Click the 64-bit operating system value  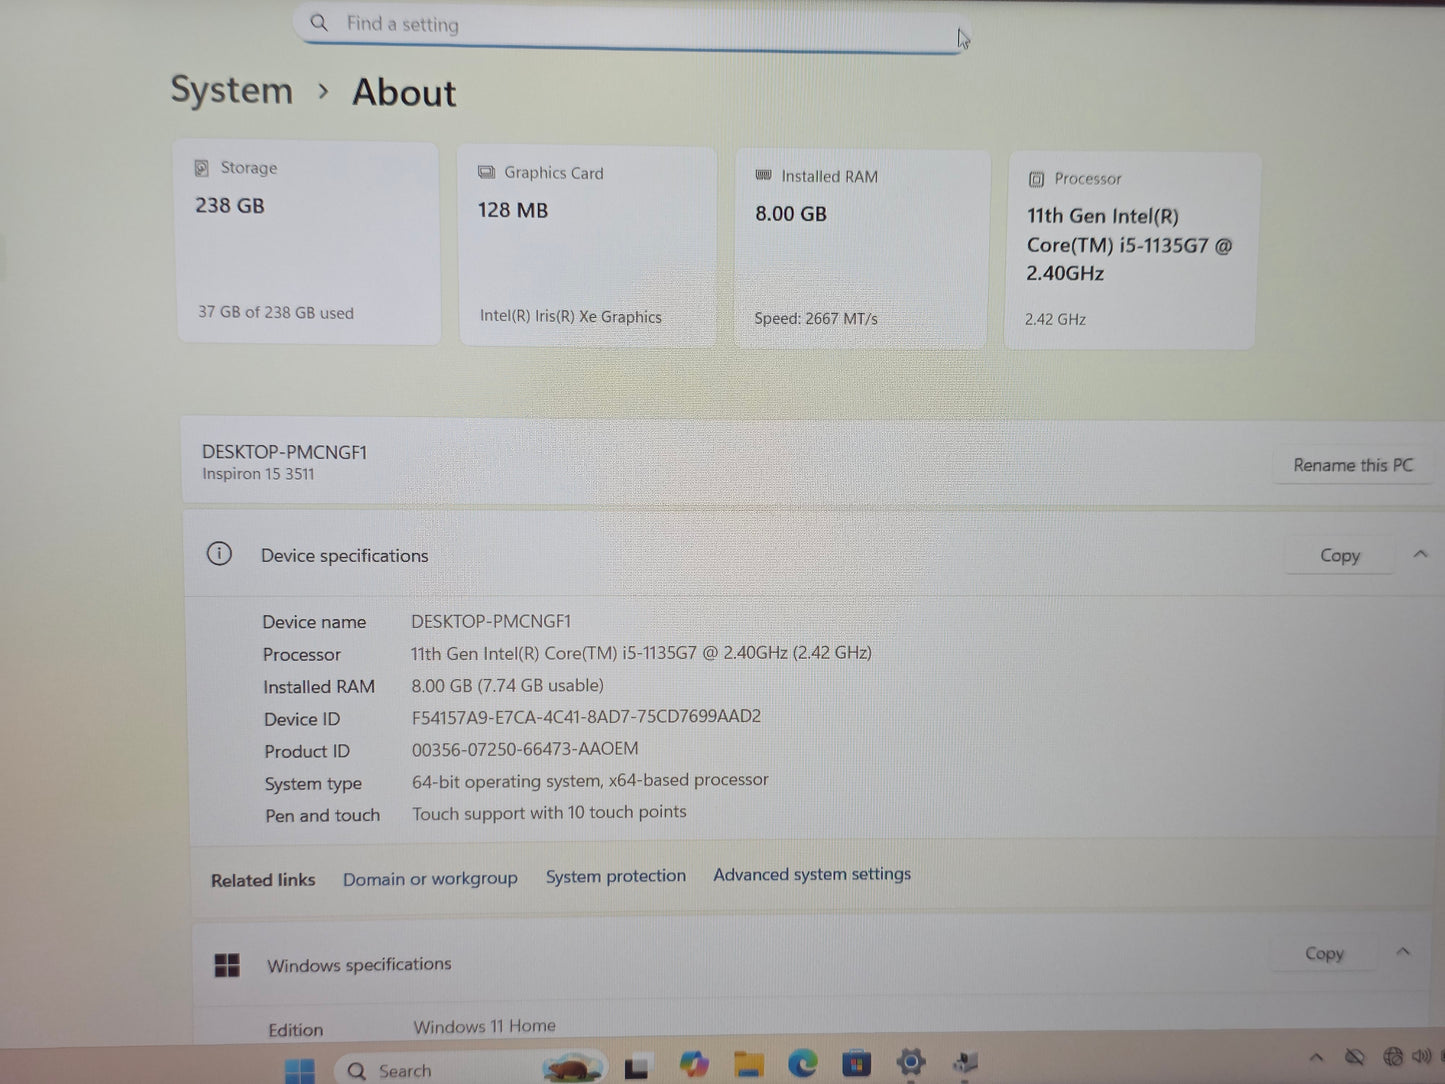click(590, 780)
